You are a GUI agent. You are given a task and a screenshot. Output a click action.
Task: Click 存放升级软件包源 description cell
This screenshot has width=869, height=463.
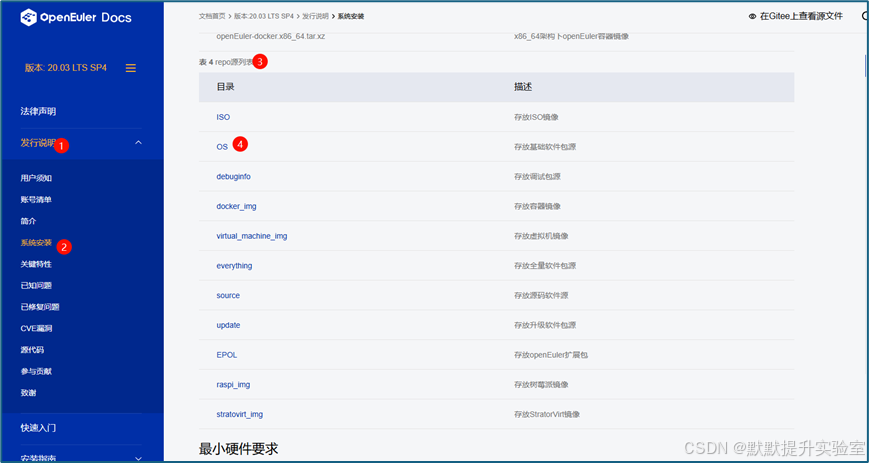545,325
